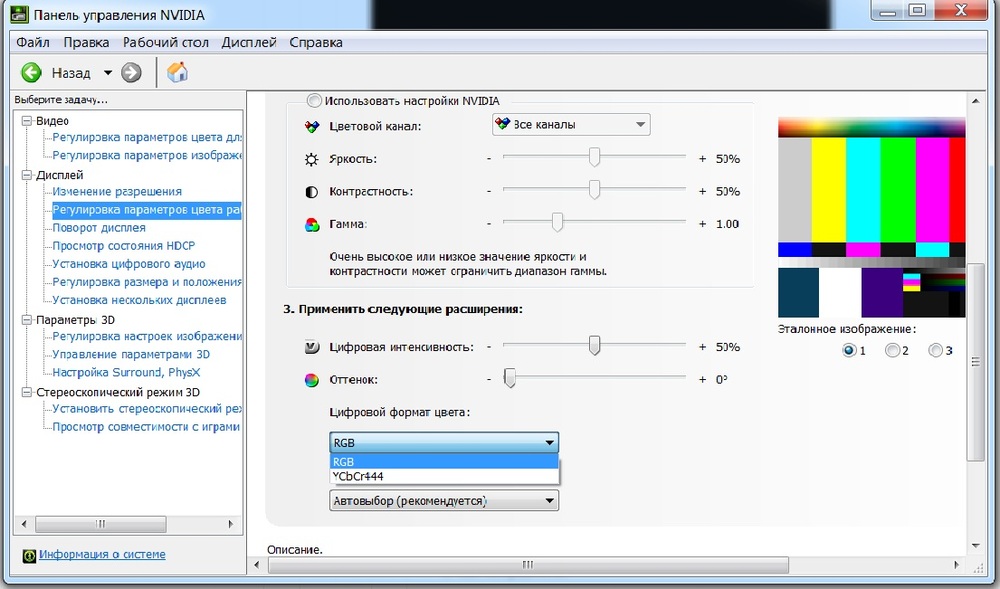
Task: Open the Back button history dropdown arrow
Action: (x=108, y=73)
